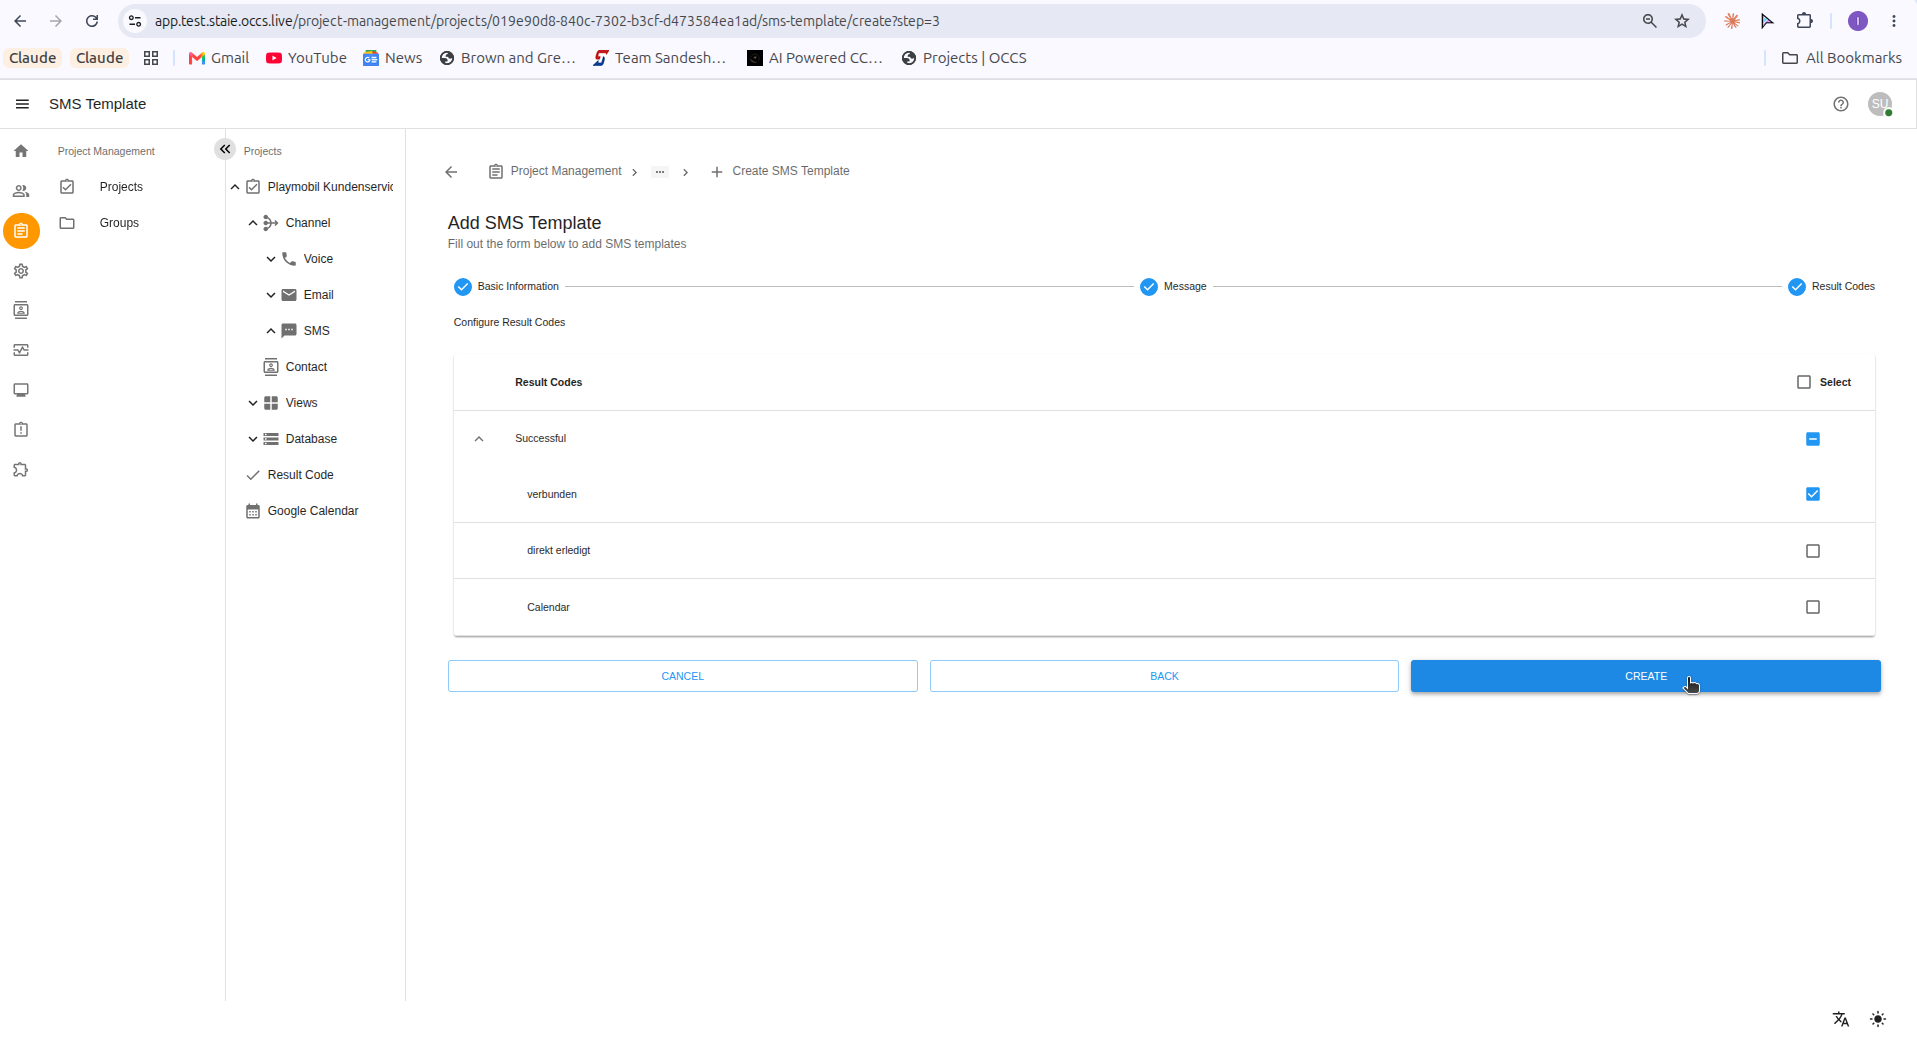This screenshot has width=1917, height=1038.
Task: Open Result Code in the project tree
Action: [300, 475]
